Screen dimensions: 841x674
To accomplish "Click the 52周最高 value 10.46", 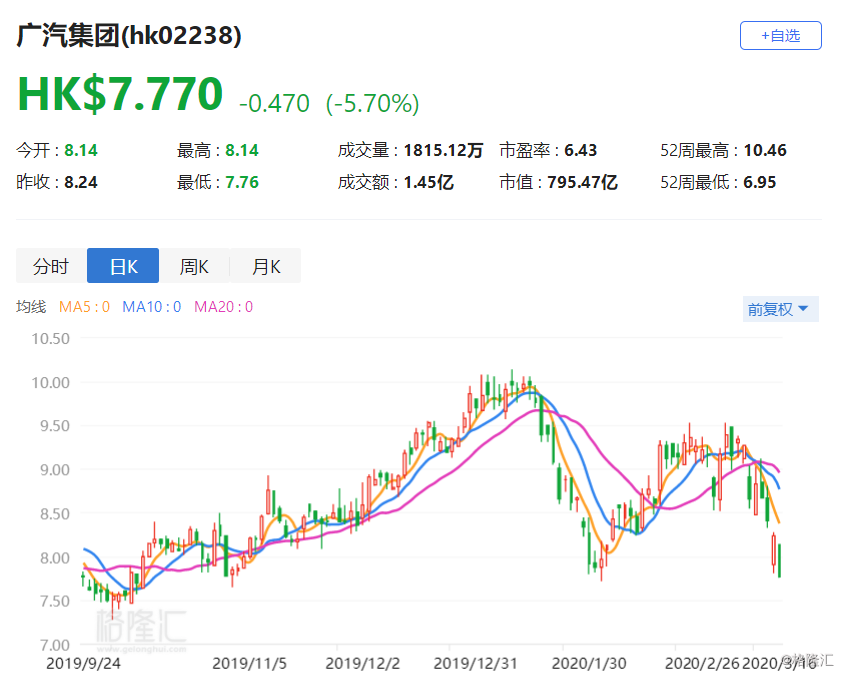I will point(765,150).
